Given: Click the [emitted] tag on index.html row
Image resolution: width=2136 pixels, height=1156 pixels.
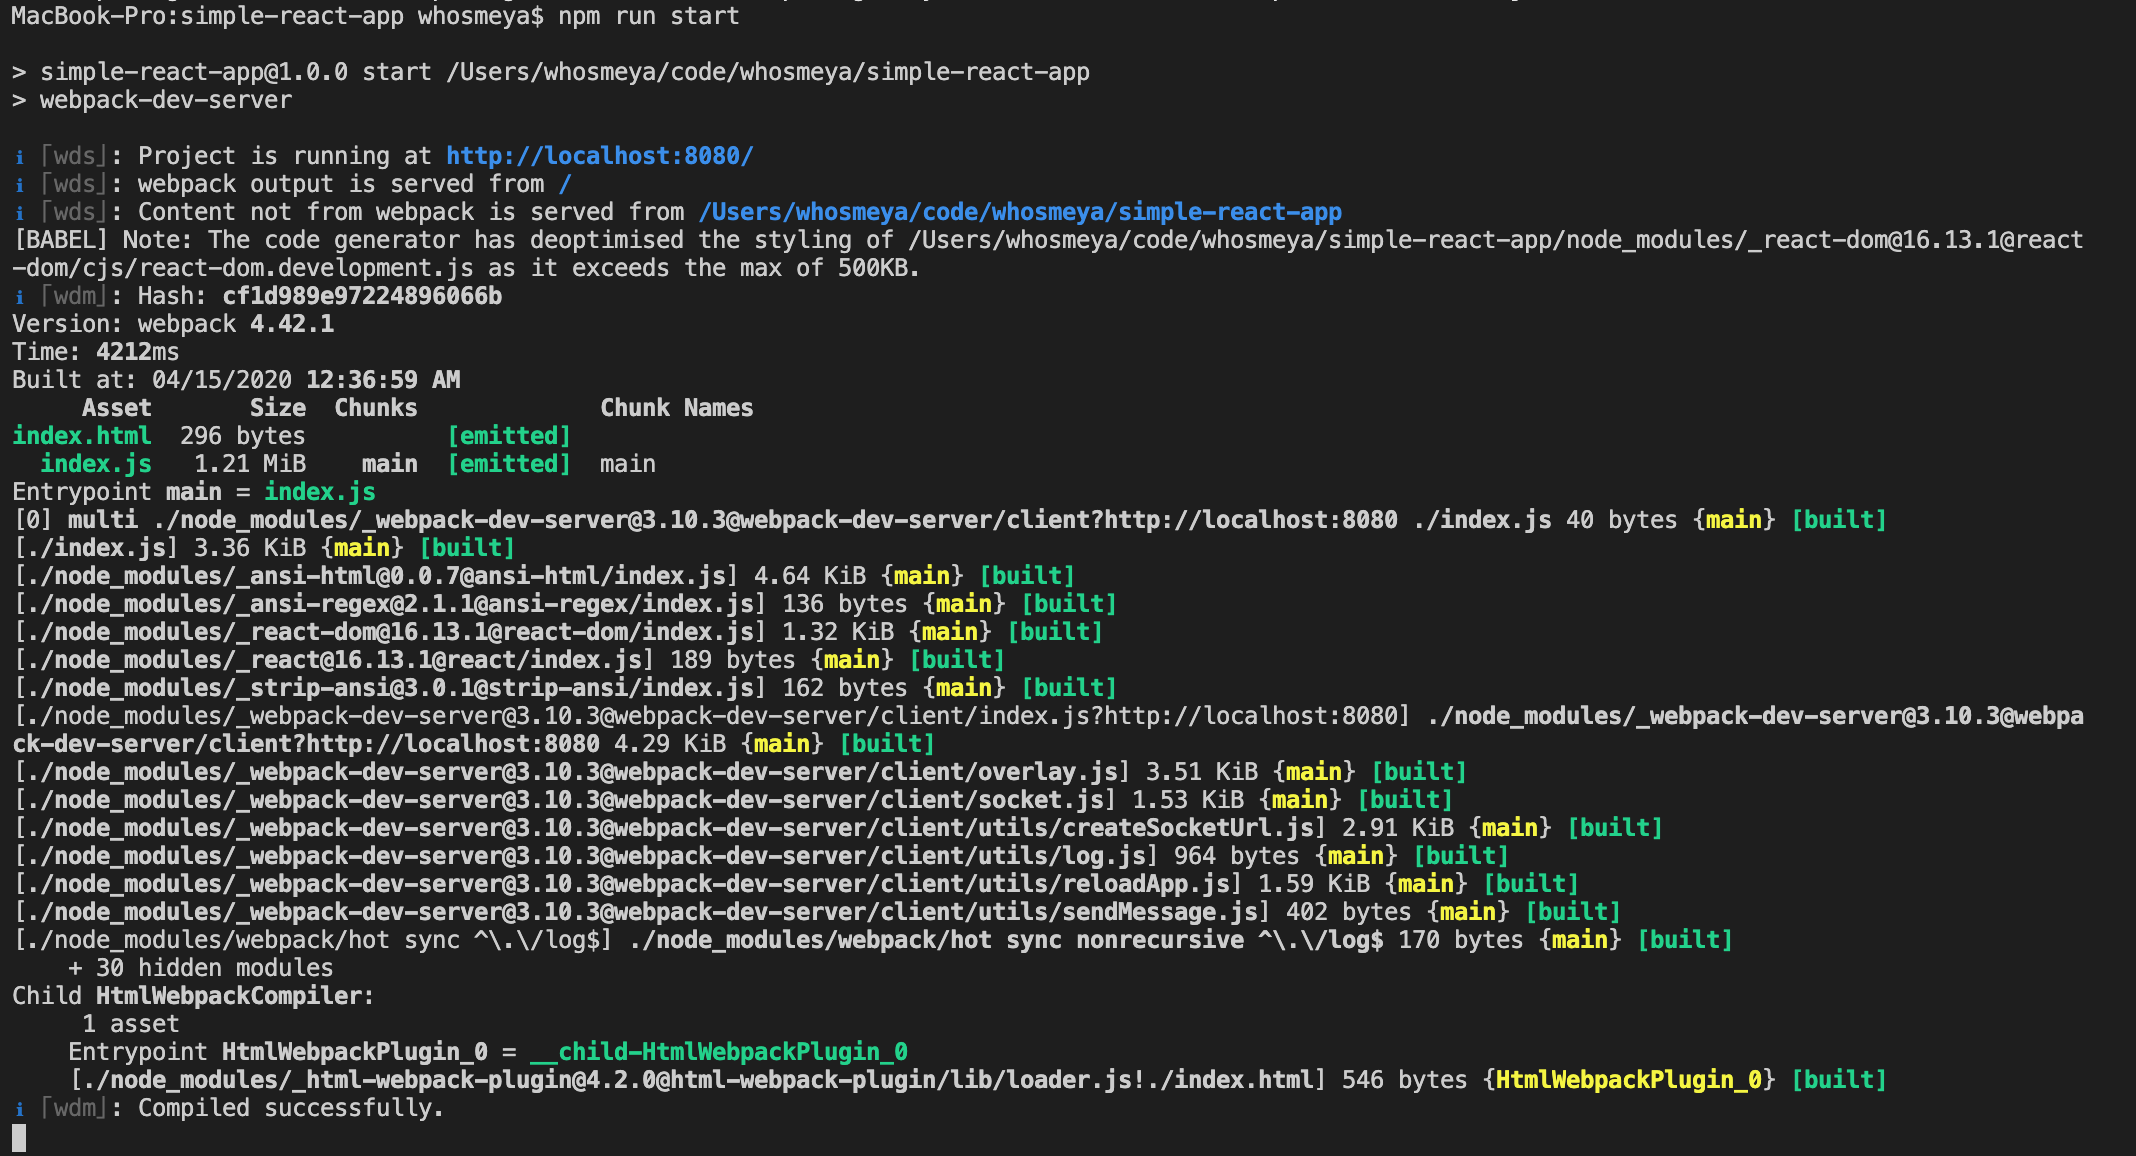Looking at the screenshot, I should point(509,436).
